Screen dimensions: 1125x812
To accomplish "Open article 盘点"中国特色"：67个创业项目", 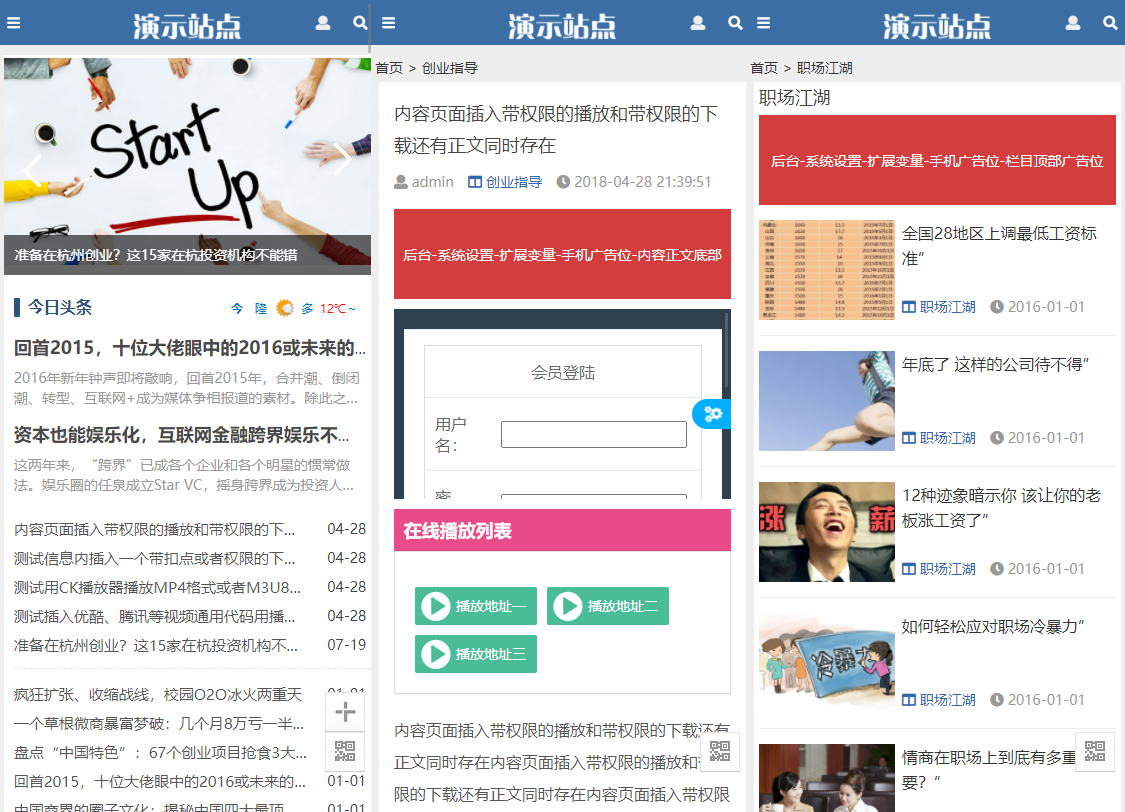I will [160, 752].
